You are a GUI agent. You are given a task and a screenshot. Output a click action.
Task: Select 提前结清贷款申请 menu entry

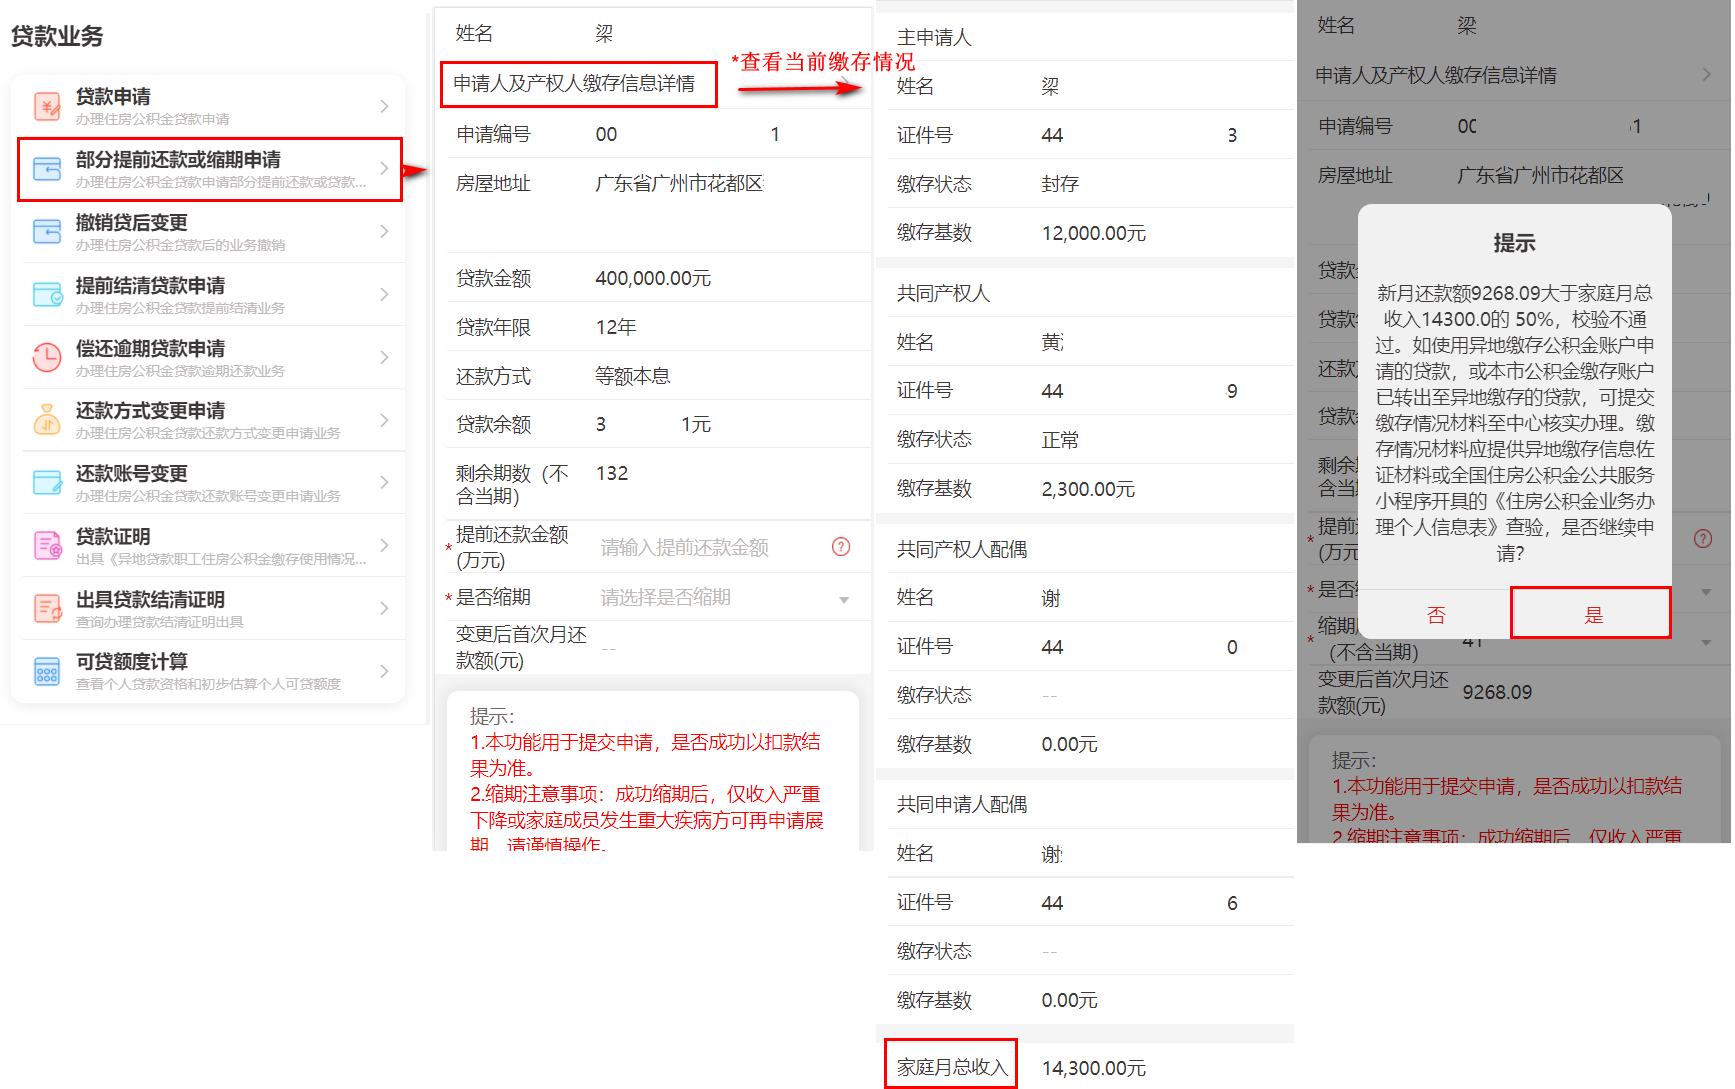coord(213,294)
